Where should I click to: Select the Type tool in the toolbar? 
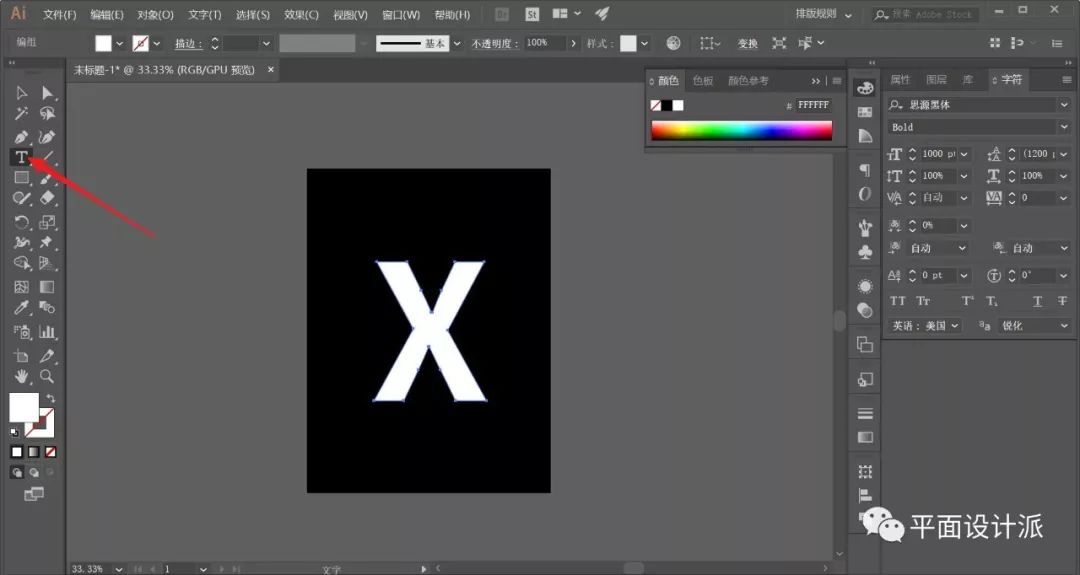pyautogui.click(x=21, y=157)
